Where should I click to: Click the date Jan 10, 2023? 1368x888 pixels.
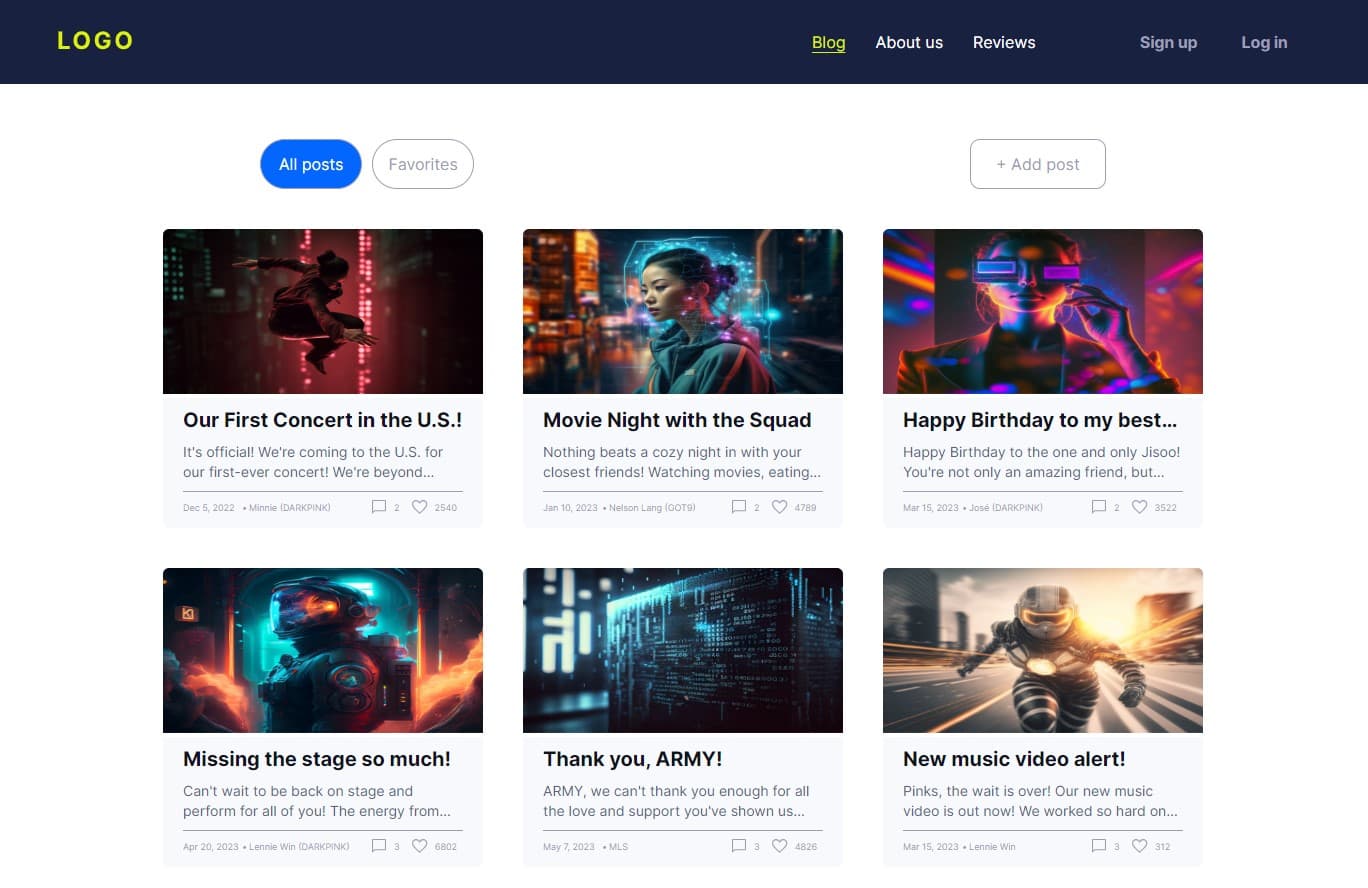pyautogui.click(x=570, y=508)
